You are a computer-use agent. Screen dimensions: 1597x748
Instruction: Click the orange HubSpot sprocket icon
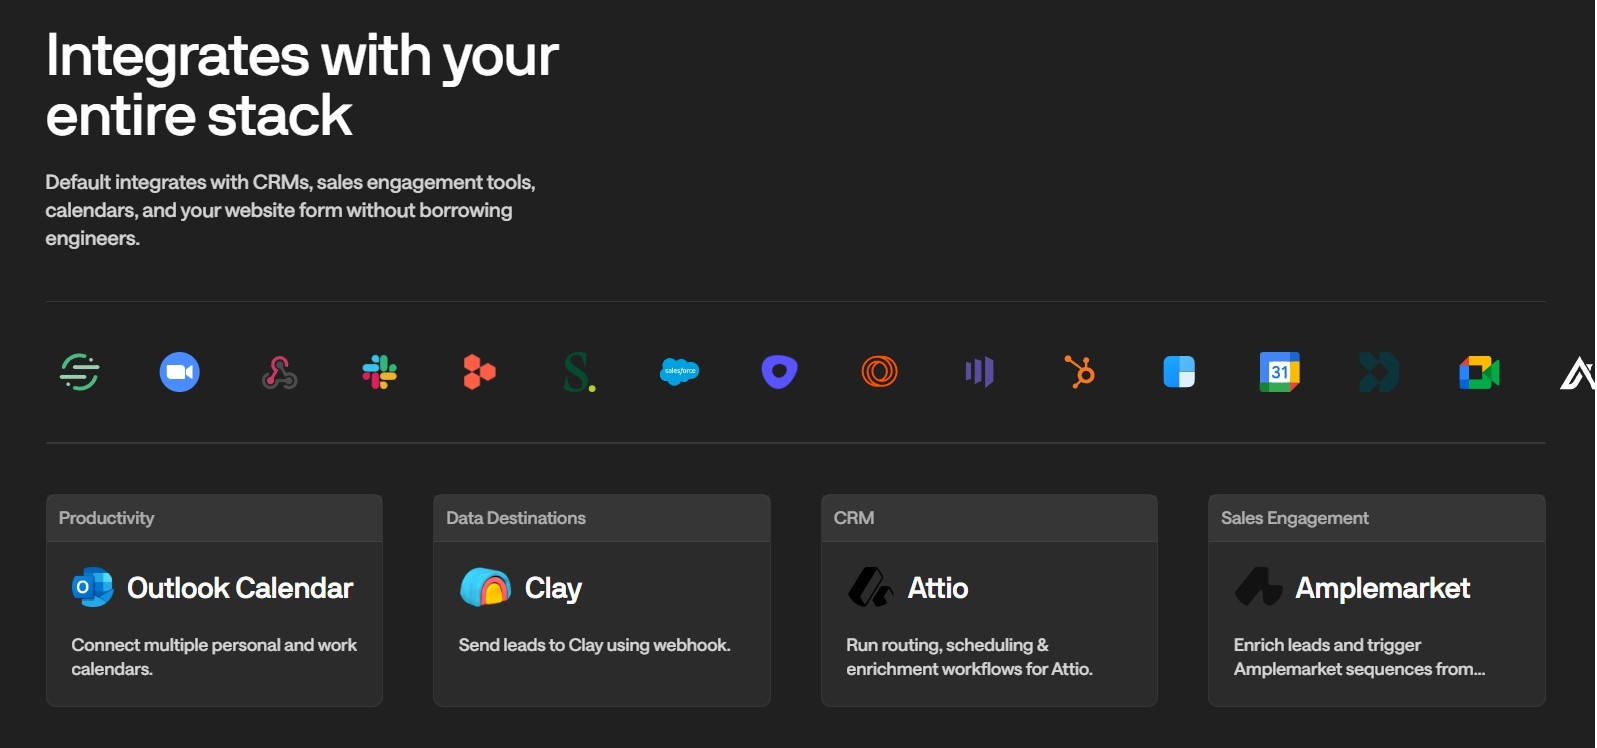[1080, 372]
